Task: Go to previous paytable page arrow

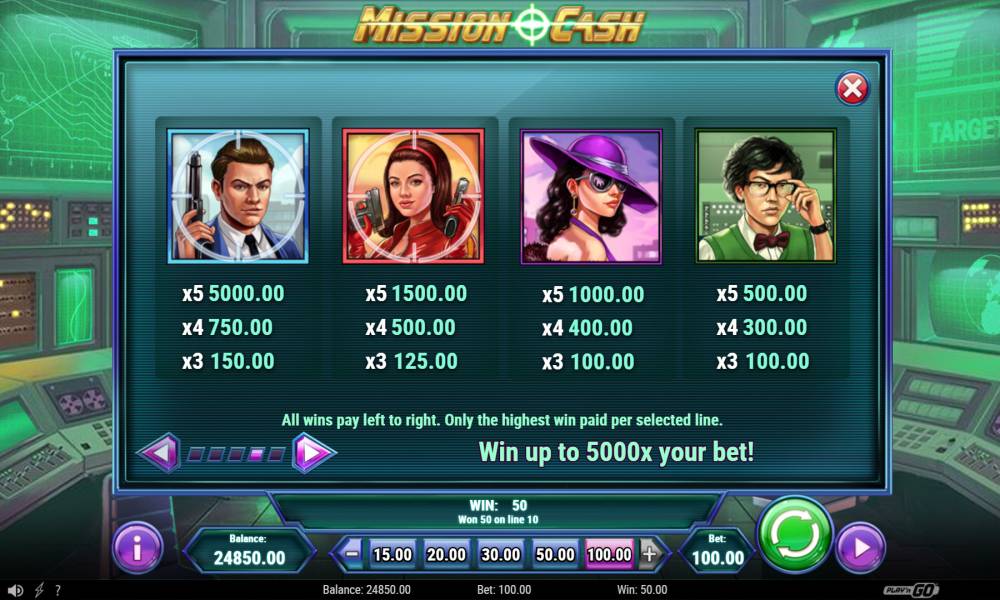Action: point(160,453)
